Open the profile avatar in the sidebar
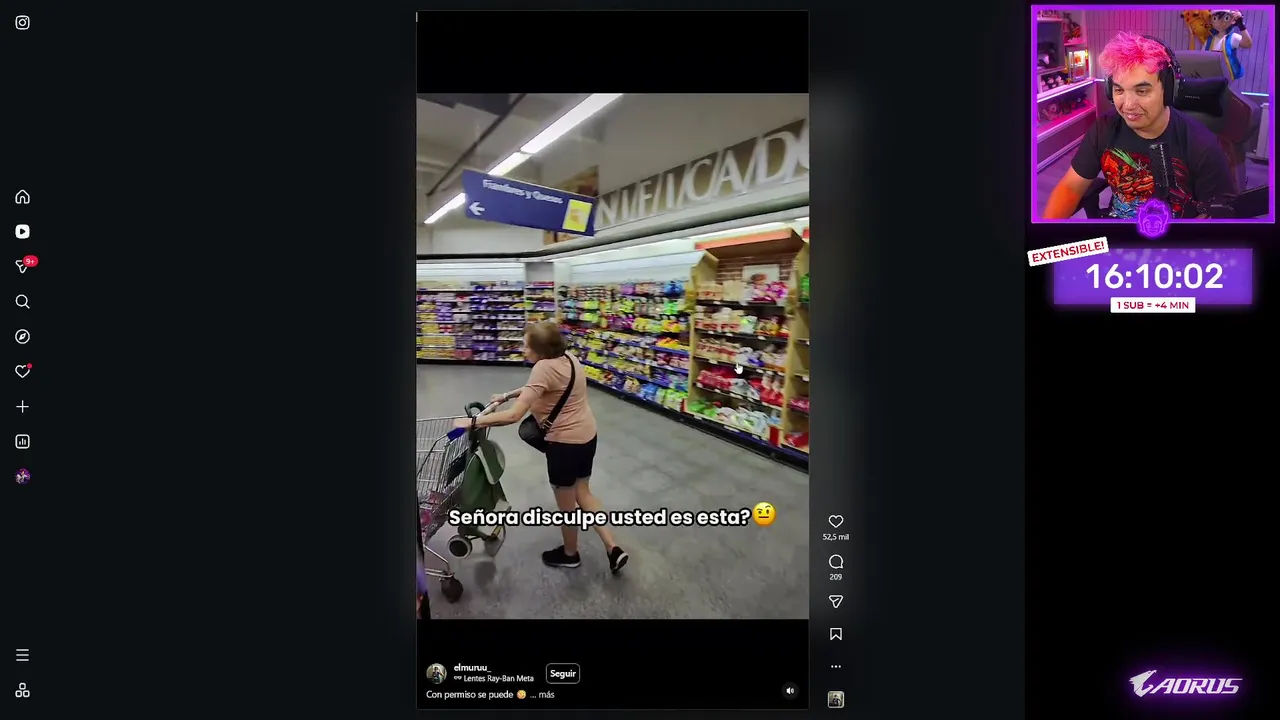The height and width of the screenshot is (720, 1280). (x=22, y=477)
